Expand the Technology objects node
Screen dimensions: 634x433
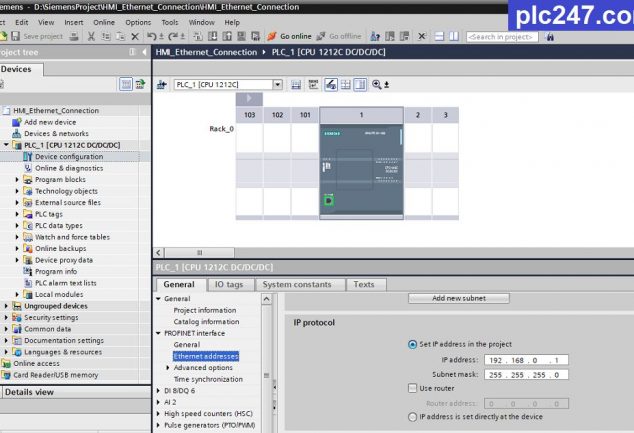[17, 191]
